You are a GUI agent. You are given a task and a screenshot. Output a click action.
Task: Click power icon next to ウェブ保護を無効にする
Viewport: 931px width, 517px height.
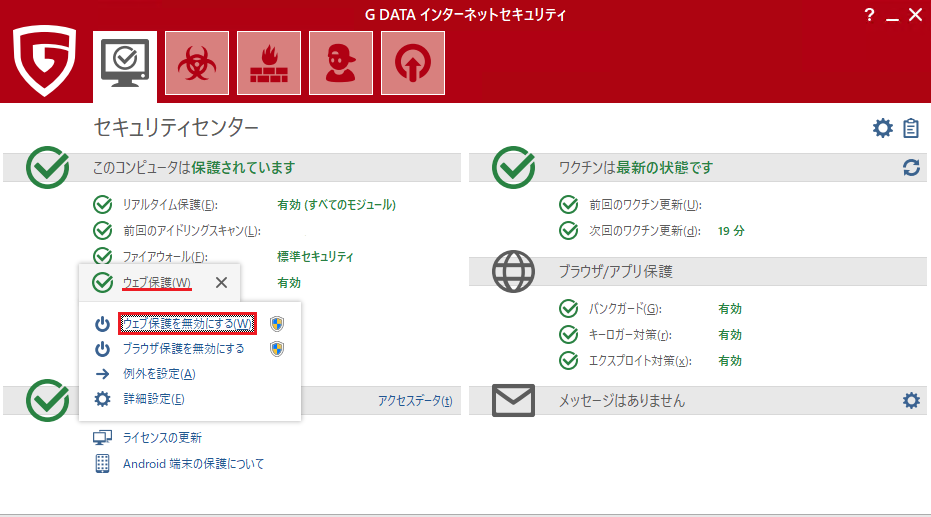[102, 323]
